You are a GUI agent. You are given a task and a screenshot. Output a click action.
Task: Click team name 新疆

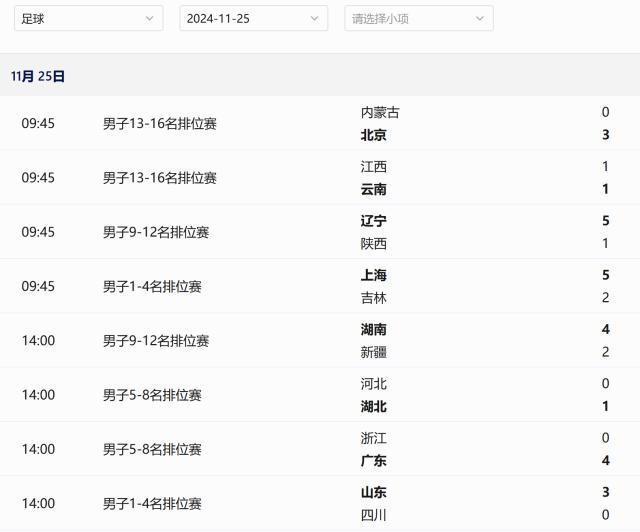(374, 351)
